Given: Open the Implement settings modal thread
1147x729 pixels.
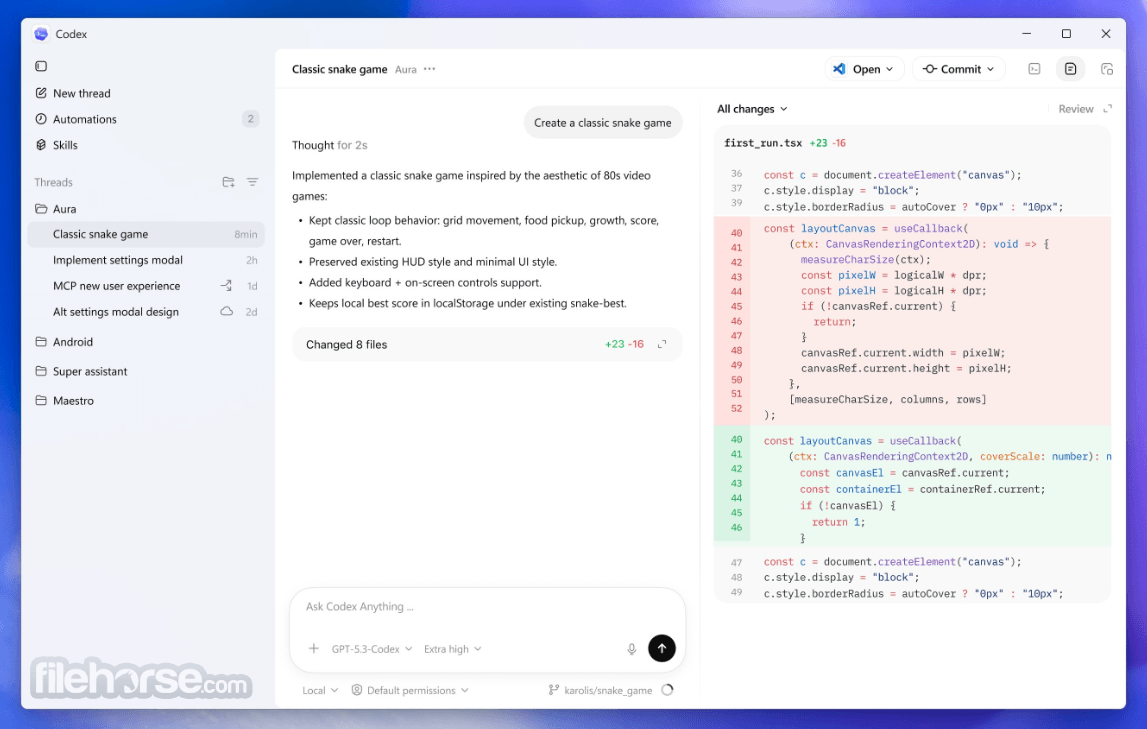Looking at the screenshot, I should [x=146, y=260].
